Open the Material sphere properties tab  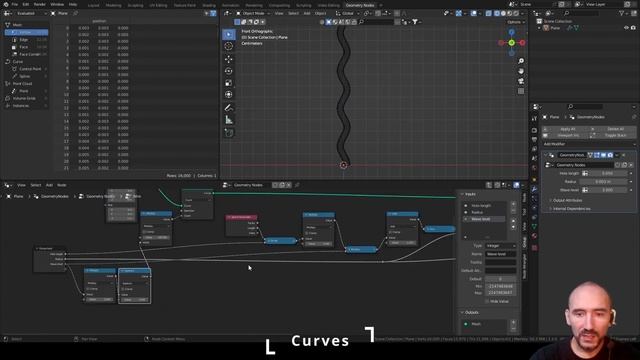(534, 236)
